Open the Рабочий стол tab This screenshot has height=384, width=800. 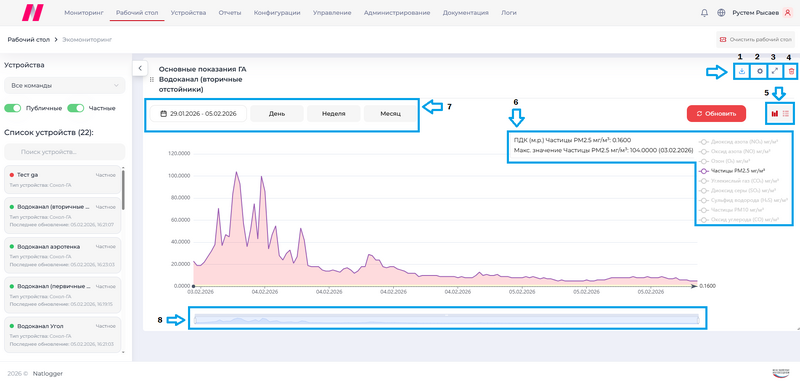pos(137,13)
